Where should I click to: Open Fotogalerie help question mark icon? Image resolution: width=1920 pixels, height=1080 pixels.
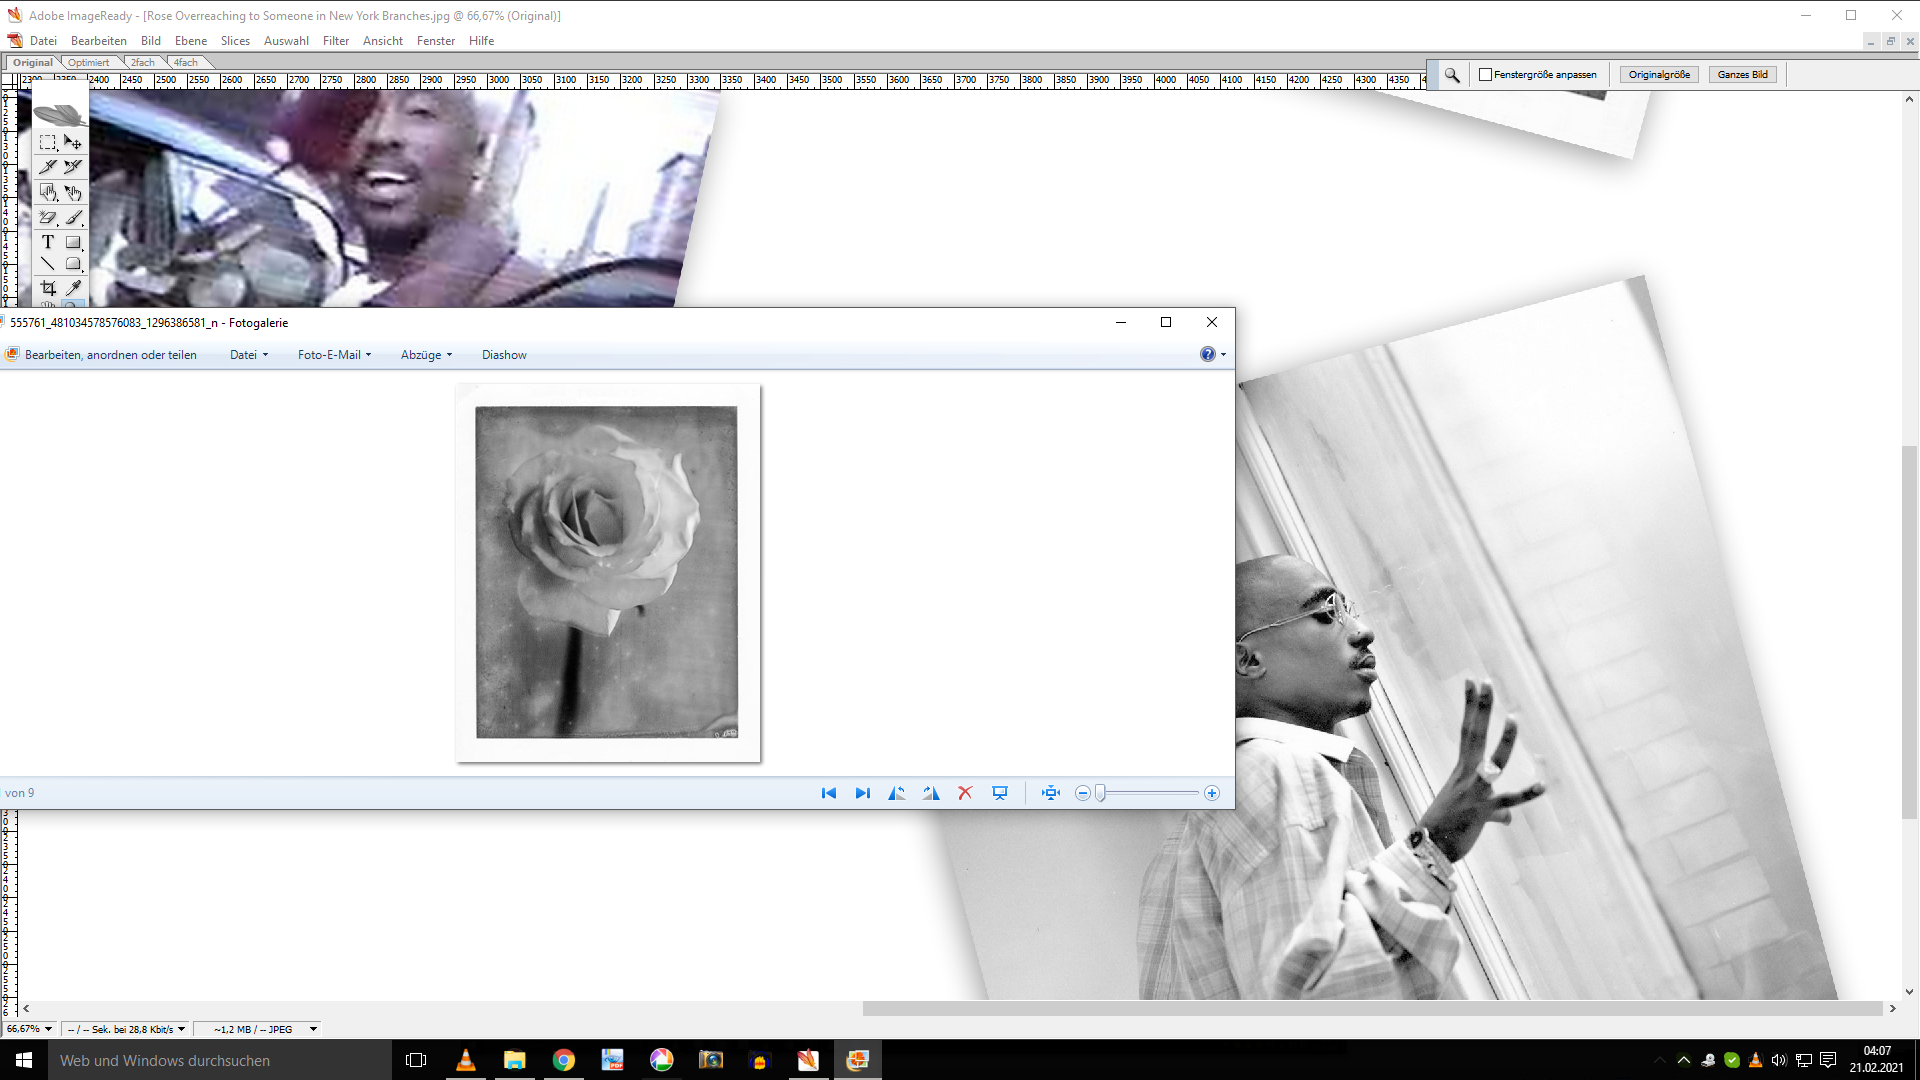tap(1207, 354)
